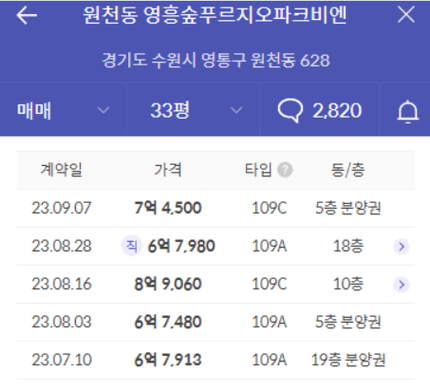
Task: Close the apartment detail panel
Action: [406, 15]
